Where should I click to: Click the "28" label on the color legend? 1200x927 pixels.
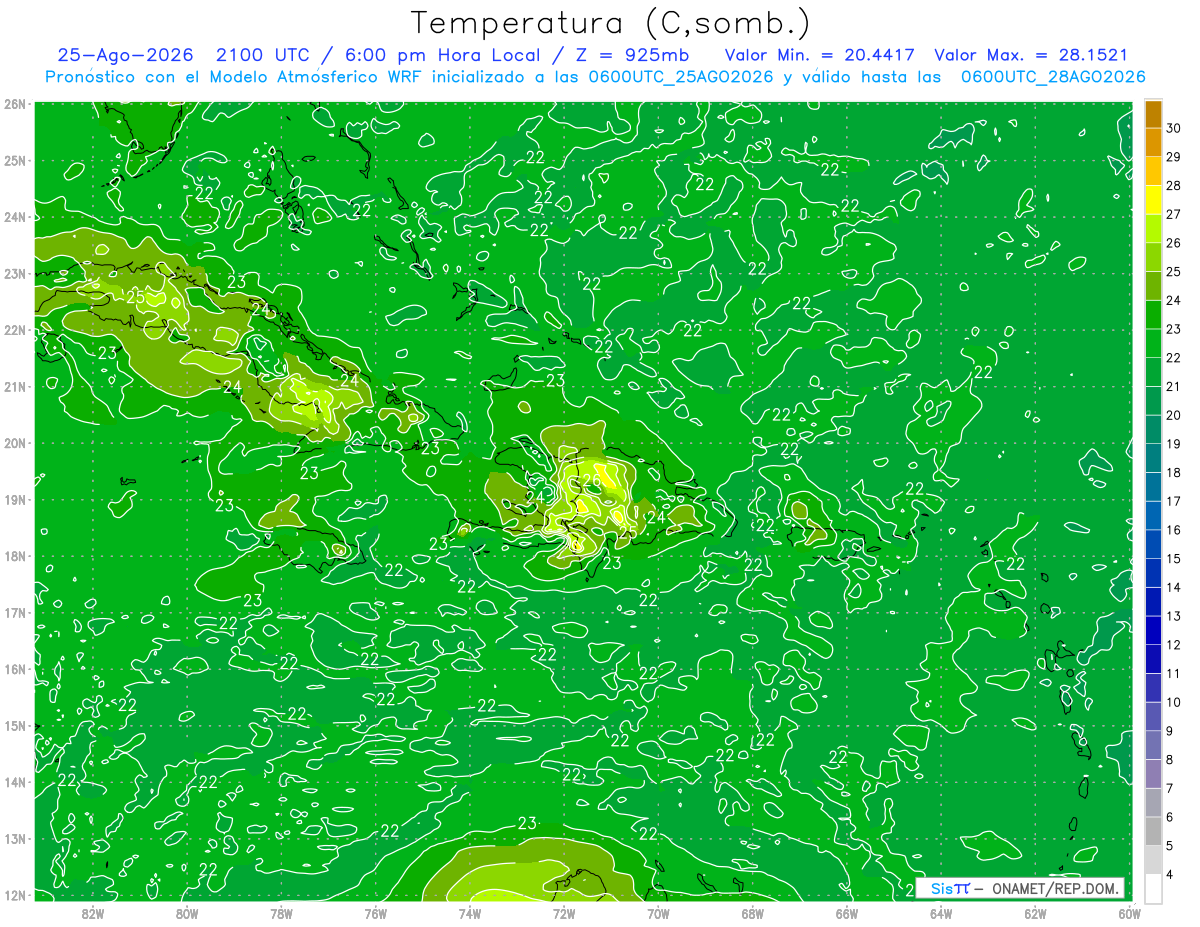(x=1174, y=185)
